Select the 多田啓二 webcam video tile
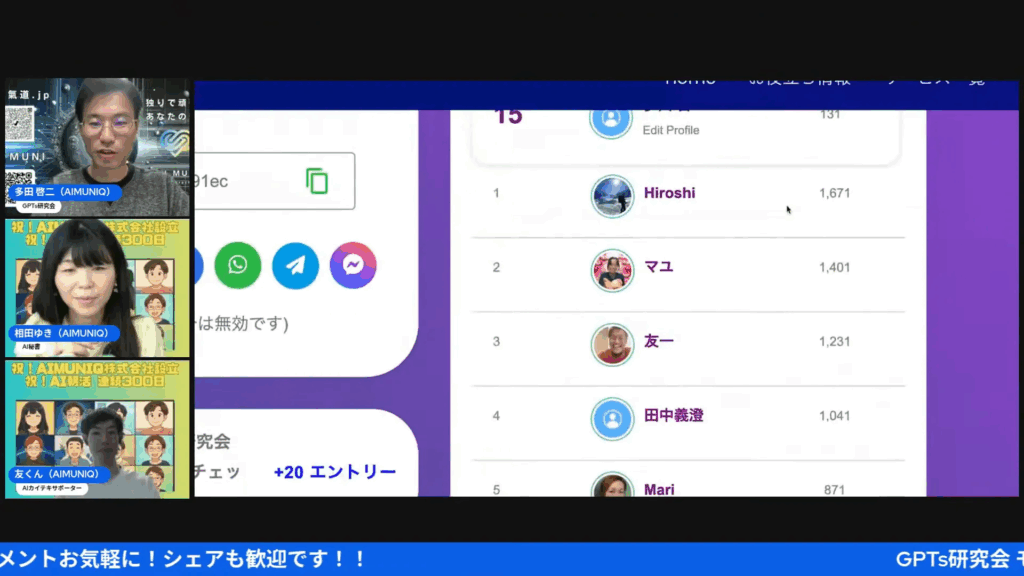Image resolution: width=1024 pixels, height=576 pixels. (x=97, y=147)
